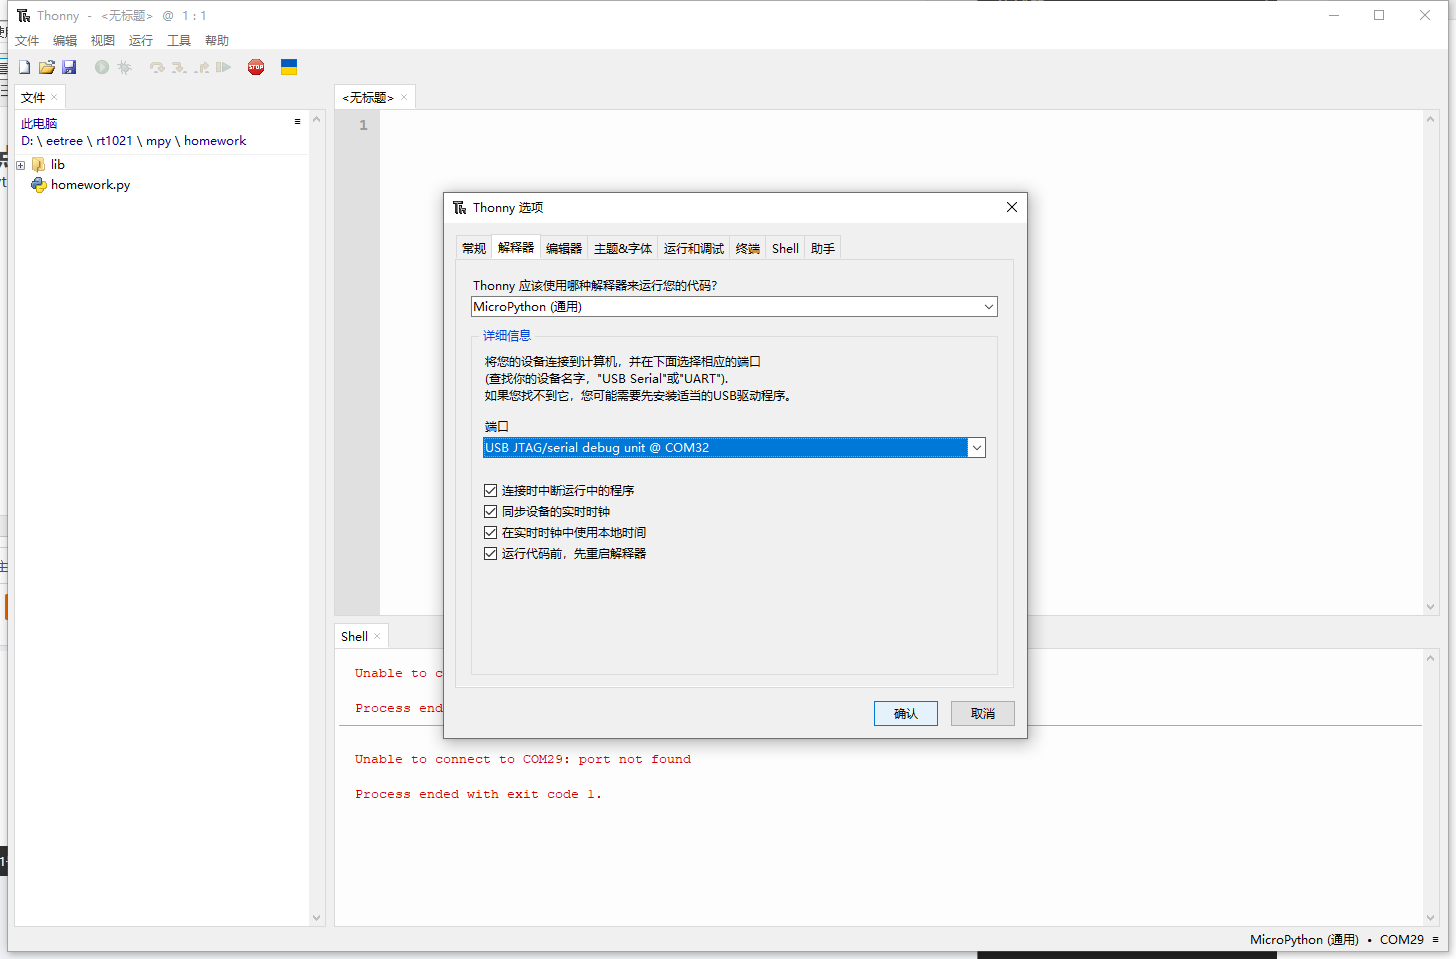Select the lib folder row

coord(58,164)
